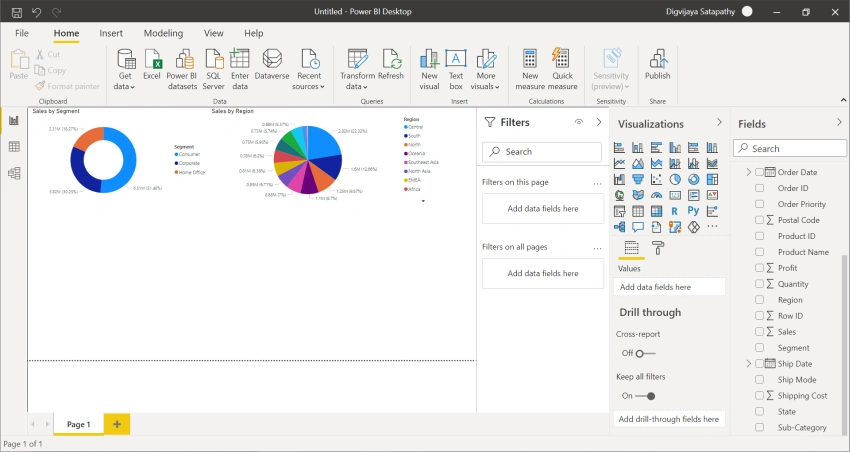Open the File menu
Screen dimensions: 850x452
pos(22,33)
